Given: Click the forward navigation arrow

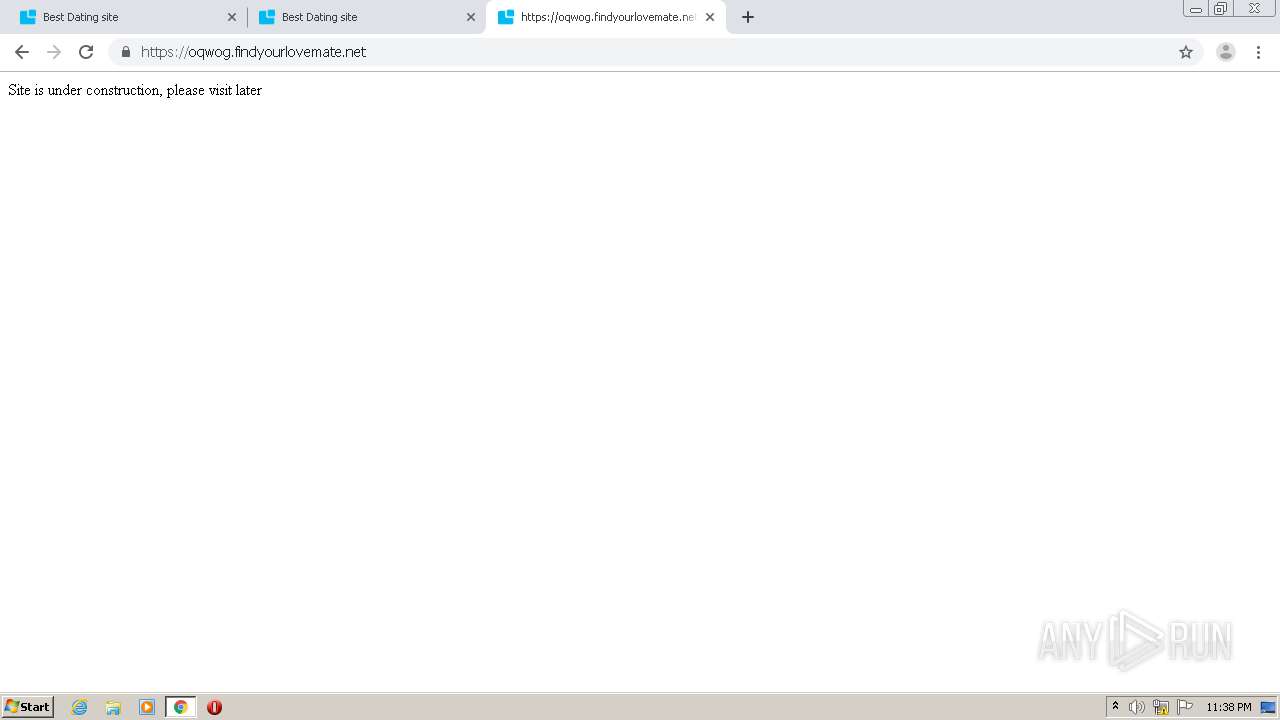Looking at the screenshot, I should 54,52.
